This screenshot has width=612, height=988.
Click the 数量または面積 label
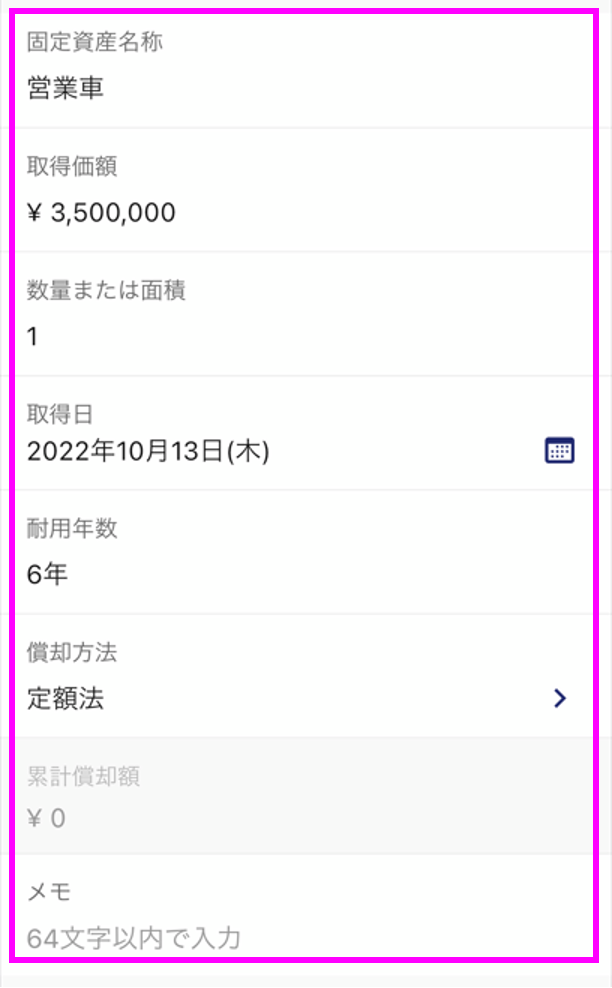click(x=106, y=290)
